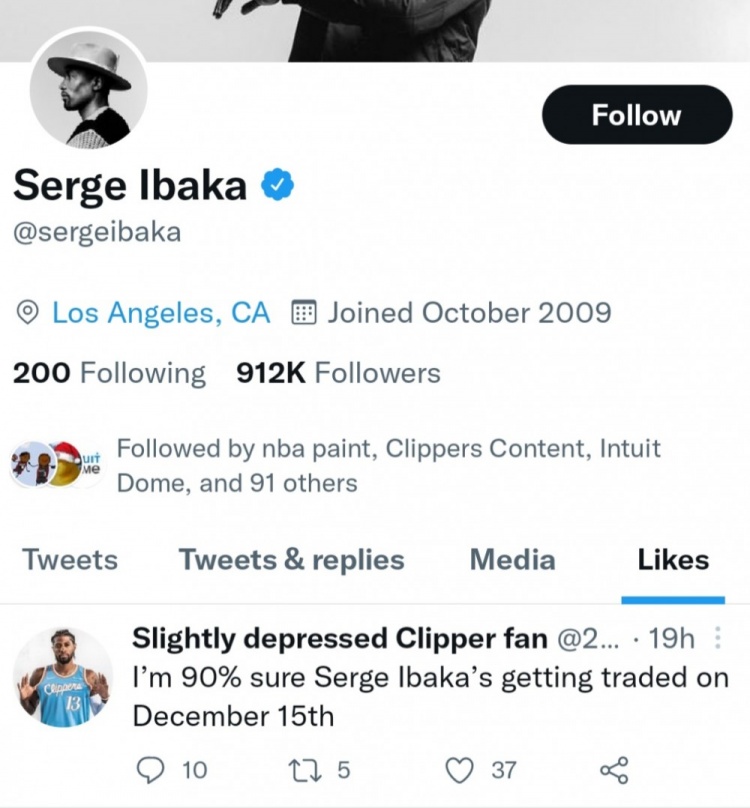Click the location pin icon
Screen dimensions: 750x808
click(x=28, y=313)
